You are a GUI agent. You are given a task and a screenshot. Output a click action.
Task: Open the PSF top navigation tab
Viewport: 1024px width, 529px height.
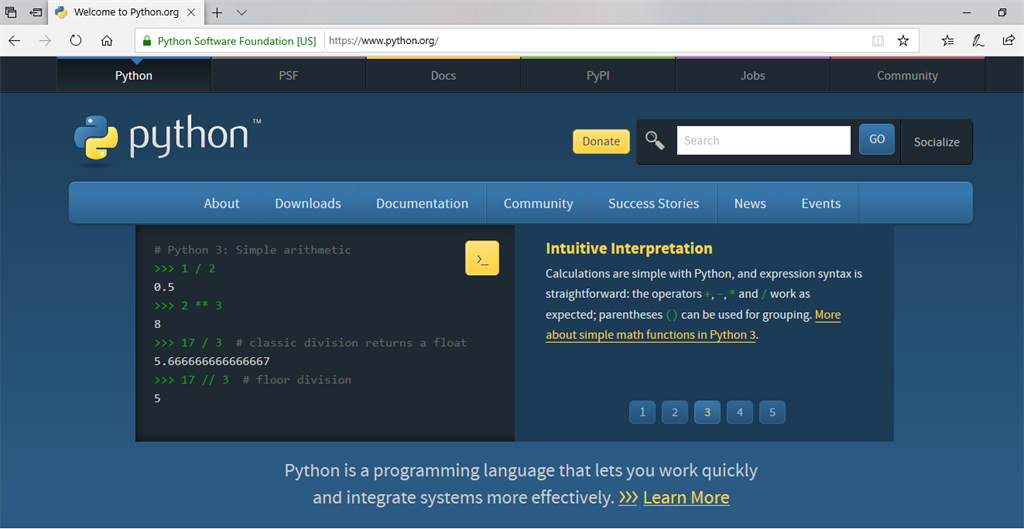point(288,76)
